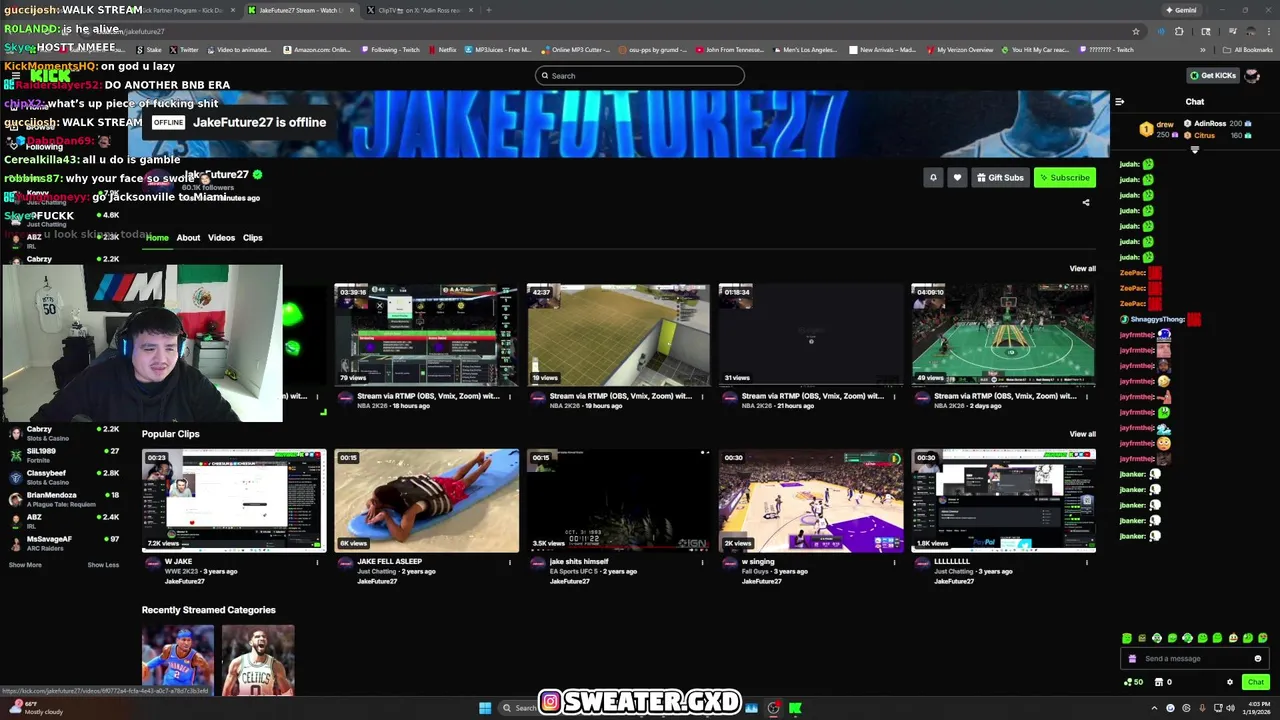The width and height of the screenshot is (1280, 720).
Task: Open the channel points 50 balance
Action: (1133, 682)
